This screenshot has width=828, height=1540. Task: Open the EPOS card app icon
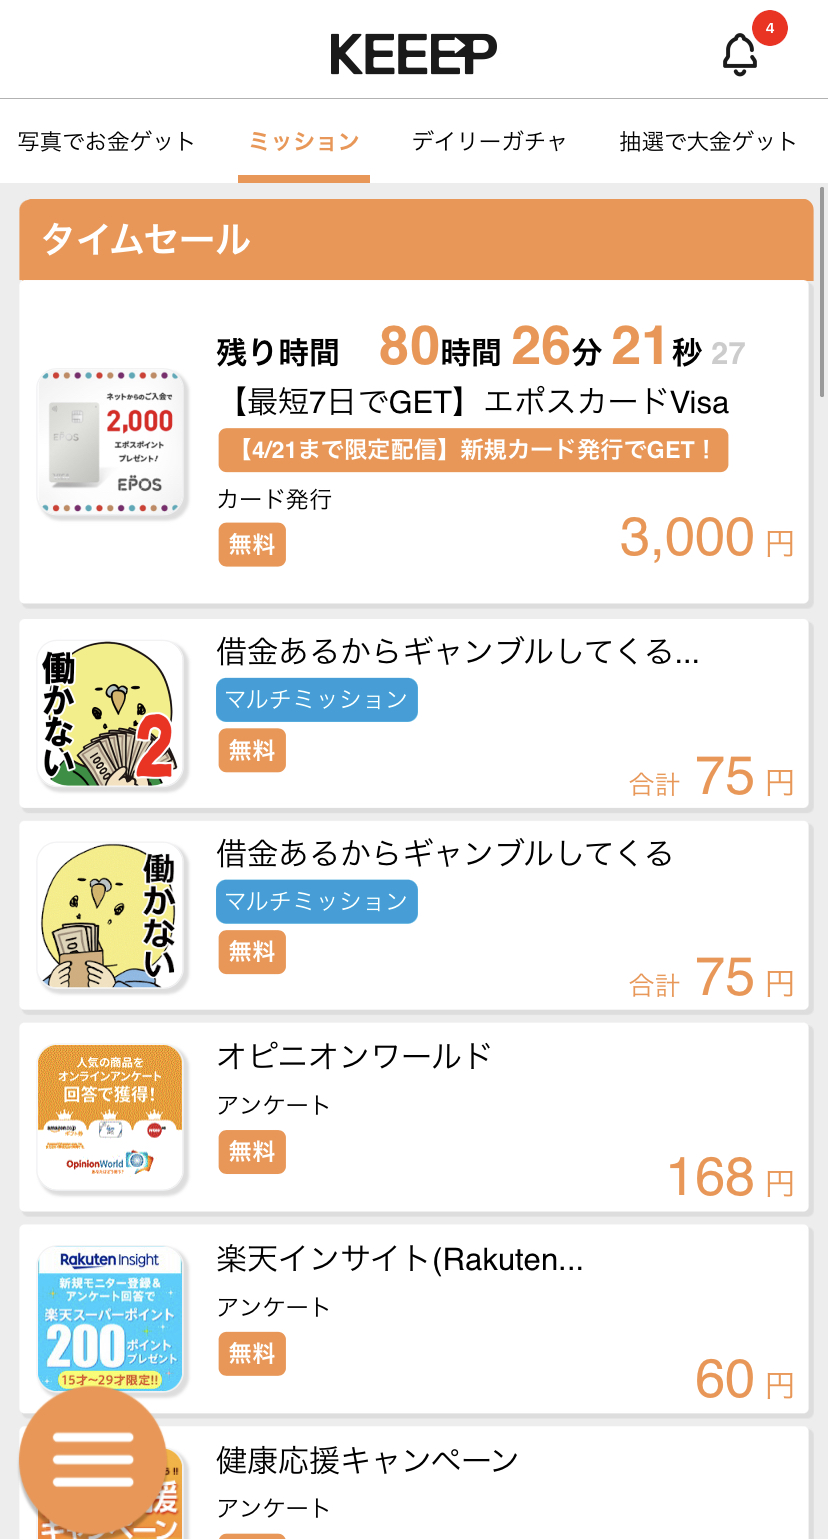coord(112,444)
